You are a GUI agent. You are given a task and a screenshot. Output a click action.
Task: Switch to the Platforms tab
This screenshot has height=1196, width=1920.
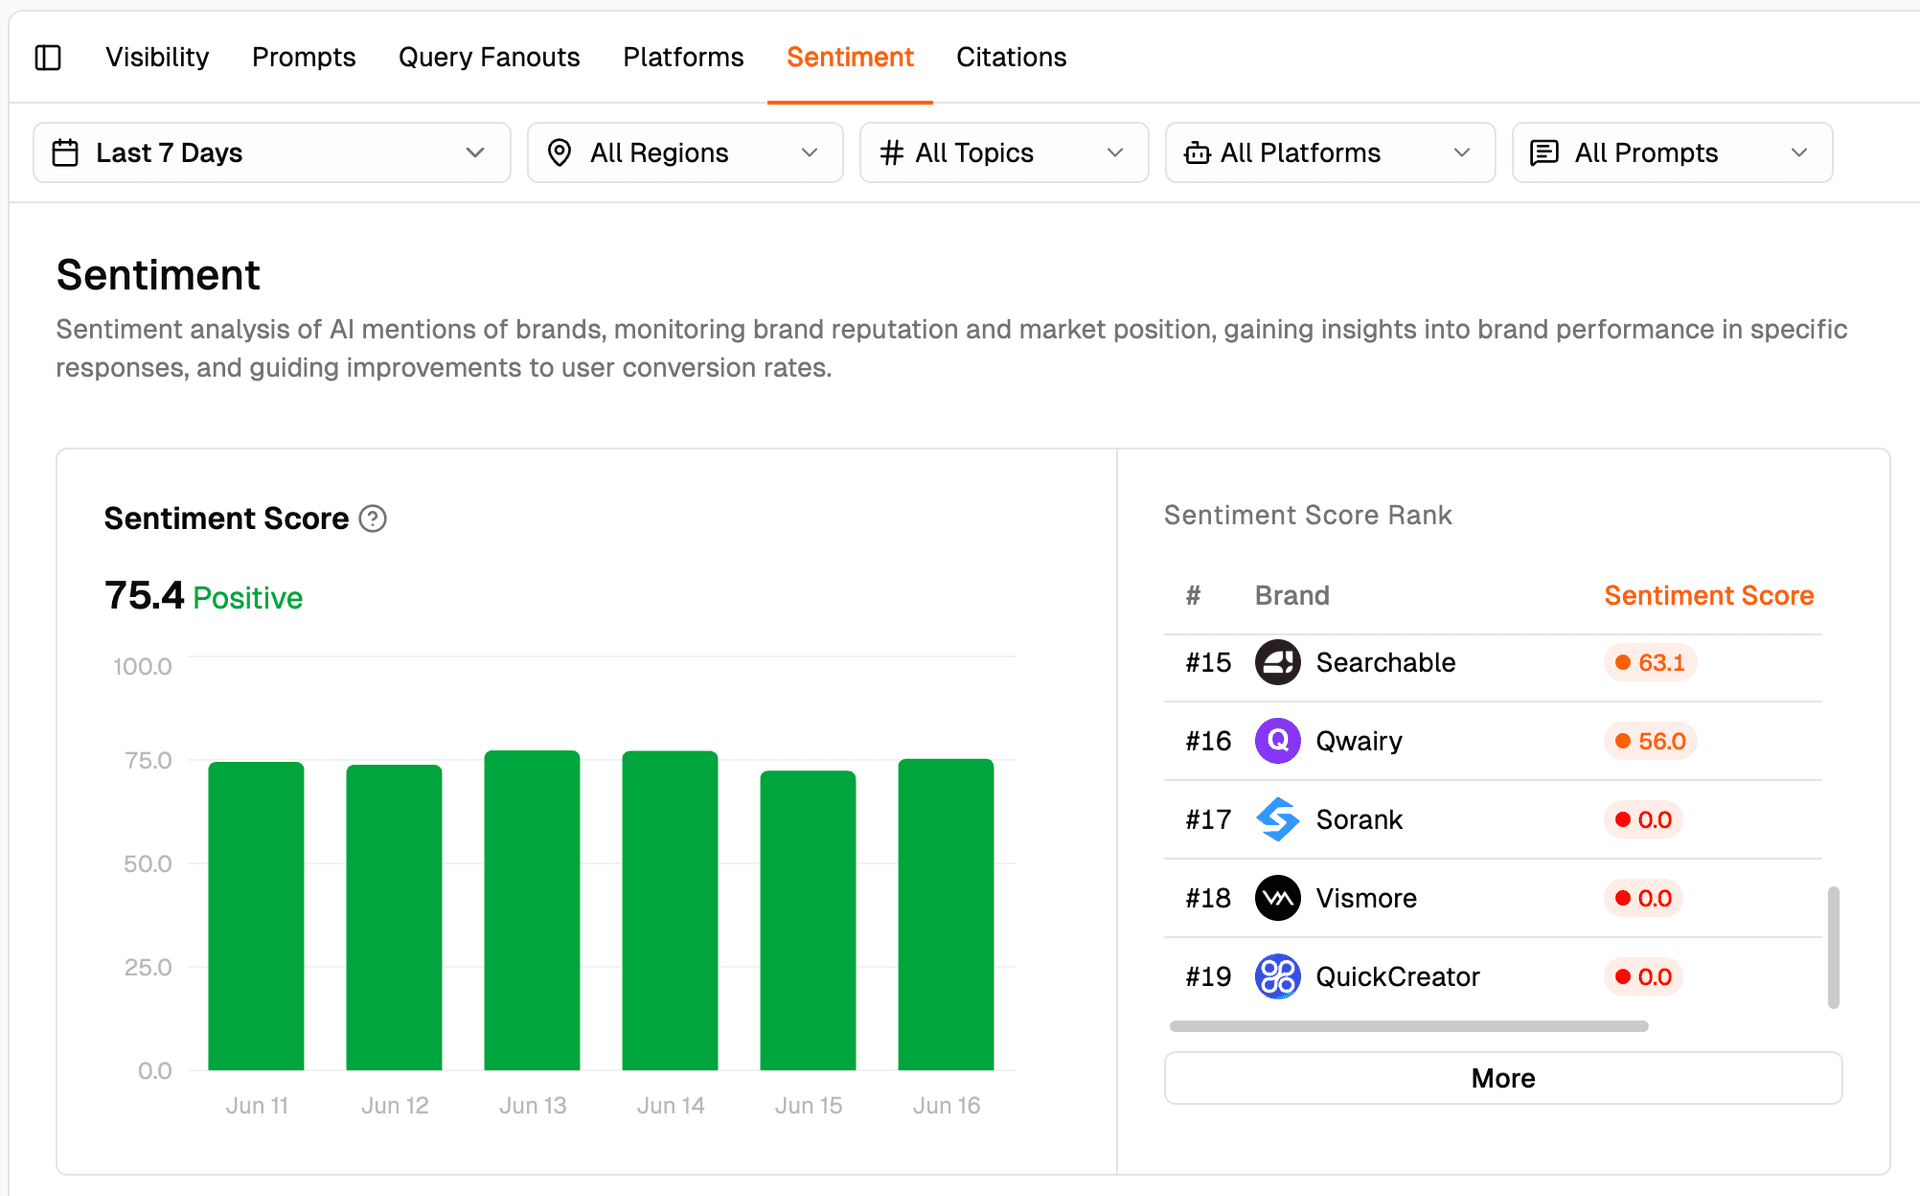(x=683, y=57)
